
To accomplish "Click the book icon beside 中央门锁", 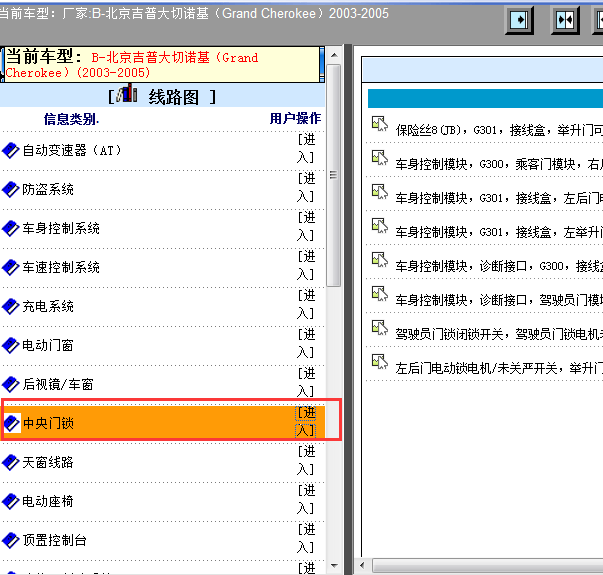I will point(12,423).
